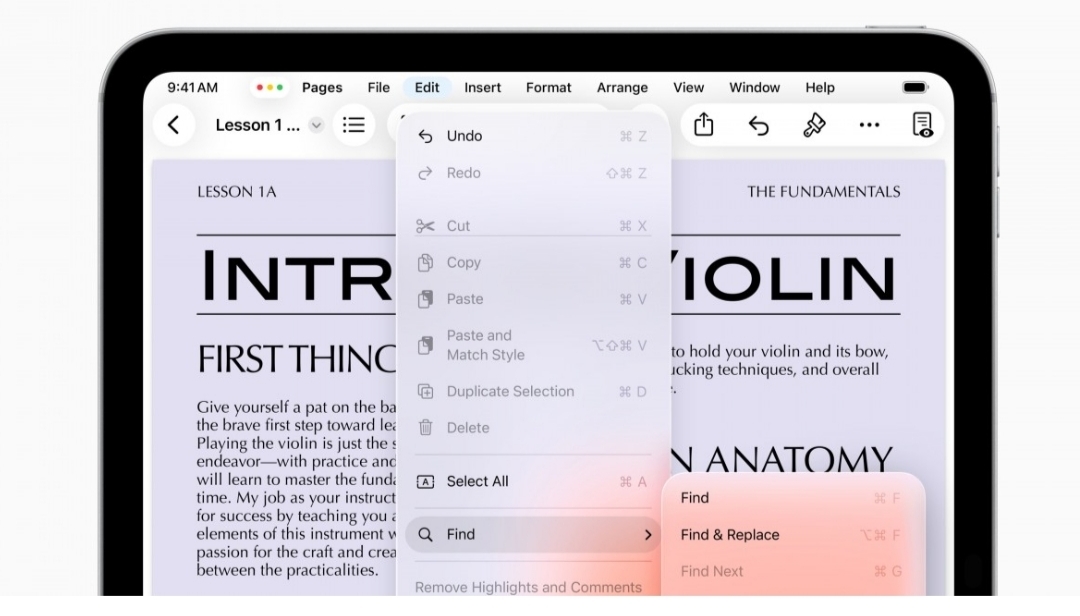This screenshot has height=616, width=1080.
Task: Choose Find Next in submenu
Action: coord(791,571)
